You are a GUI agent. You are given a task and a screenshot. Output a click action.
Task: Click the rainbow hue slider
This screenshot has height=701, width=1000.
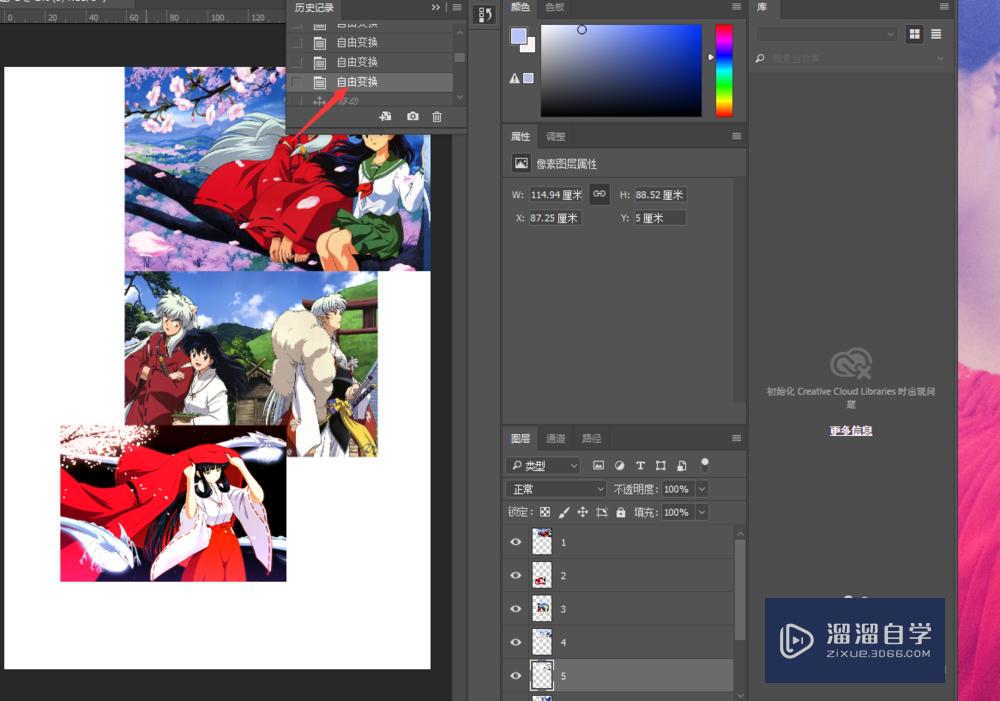[724, 71]
